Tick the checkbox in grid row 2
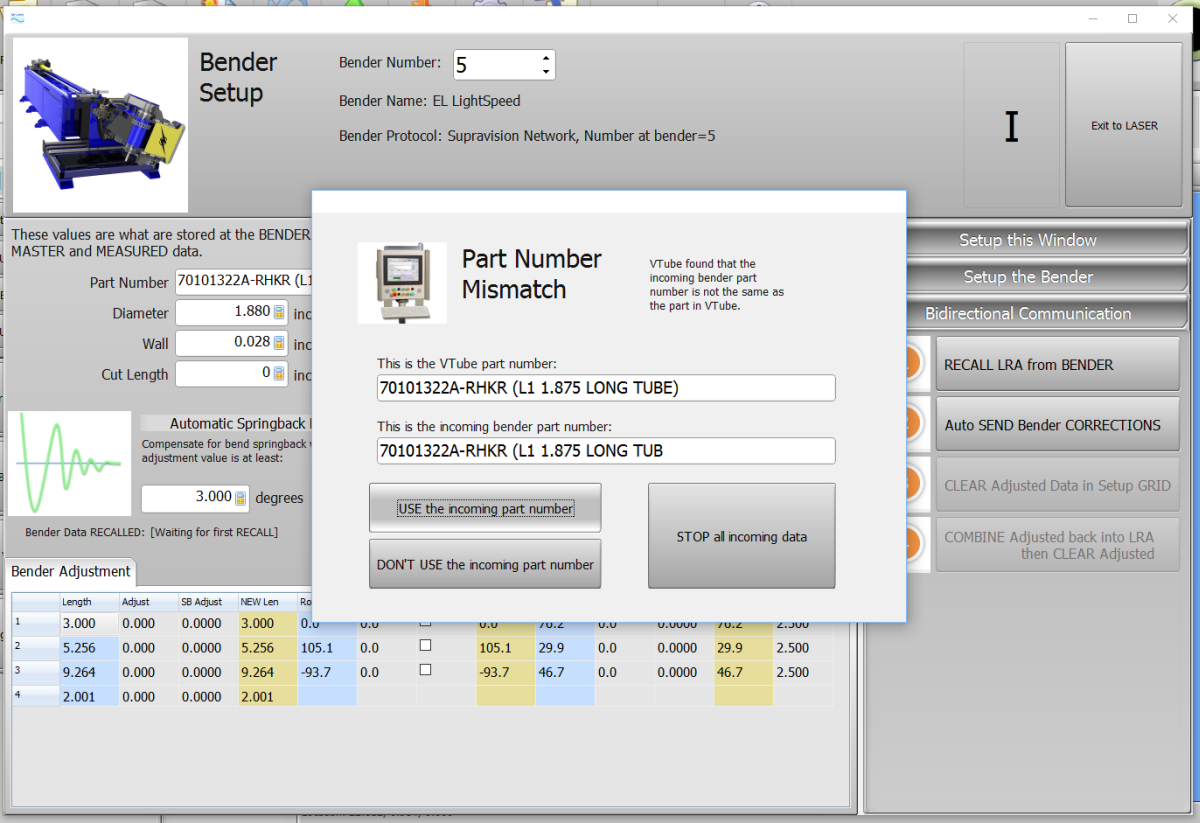Screen dimensions: 1200x823 (x=425, y=646)
